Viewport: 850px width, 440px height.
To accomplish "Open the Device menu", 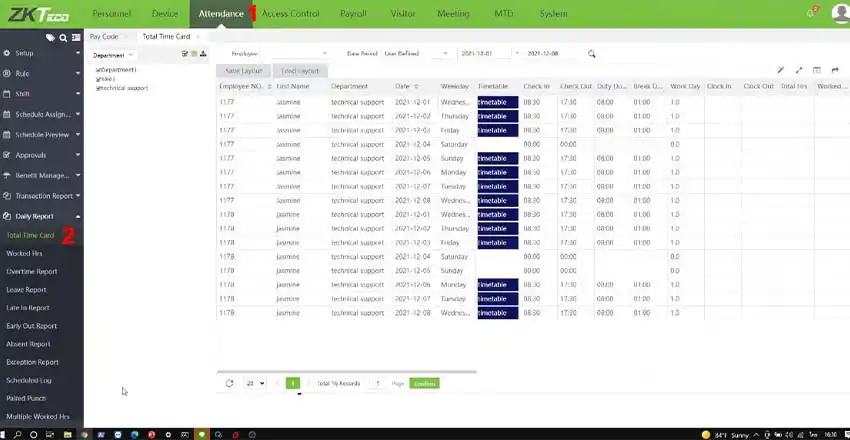I will click(x=165, y=14).
